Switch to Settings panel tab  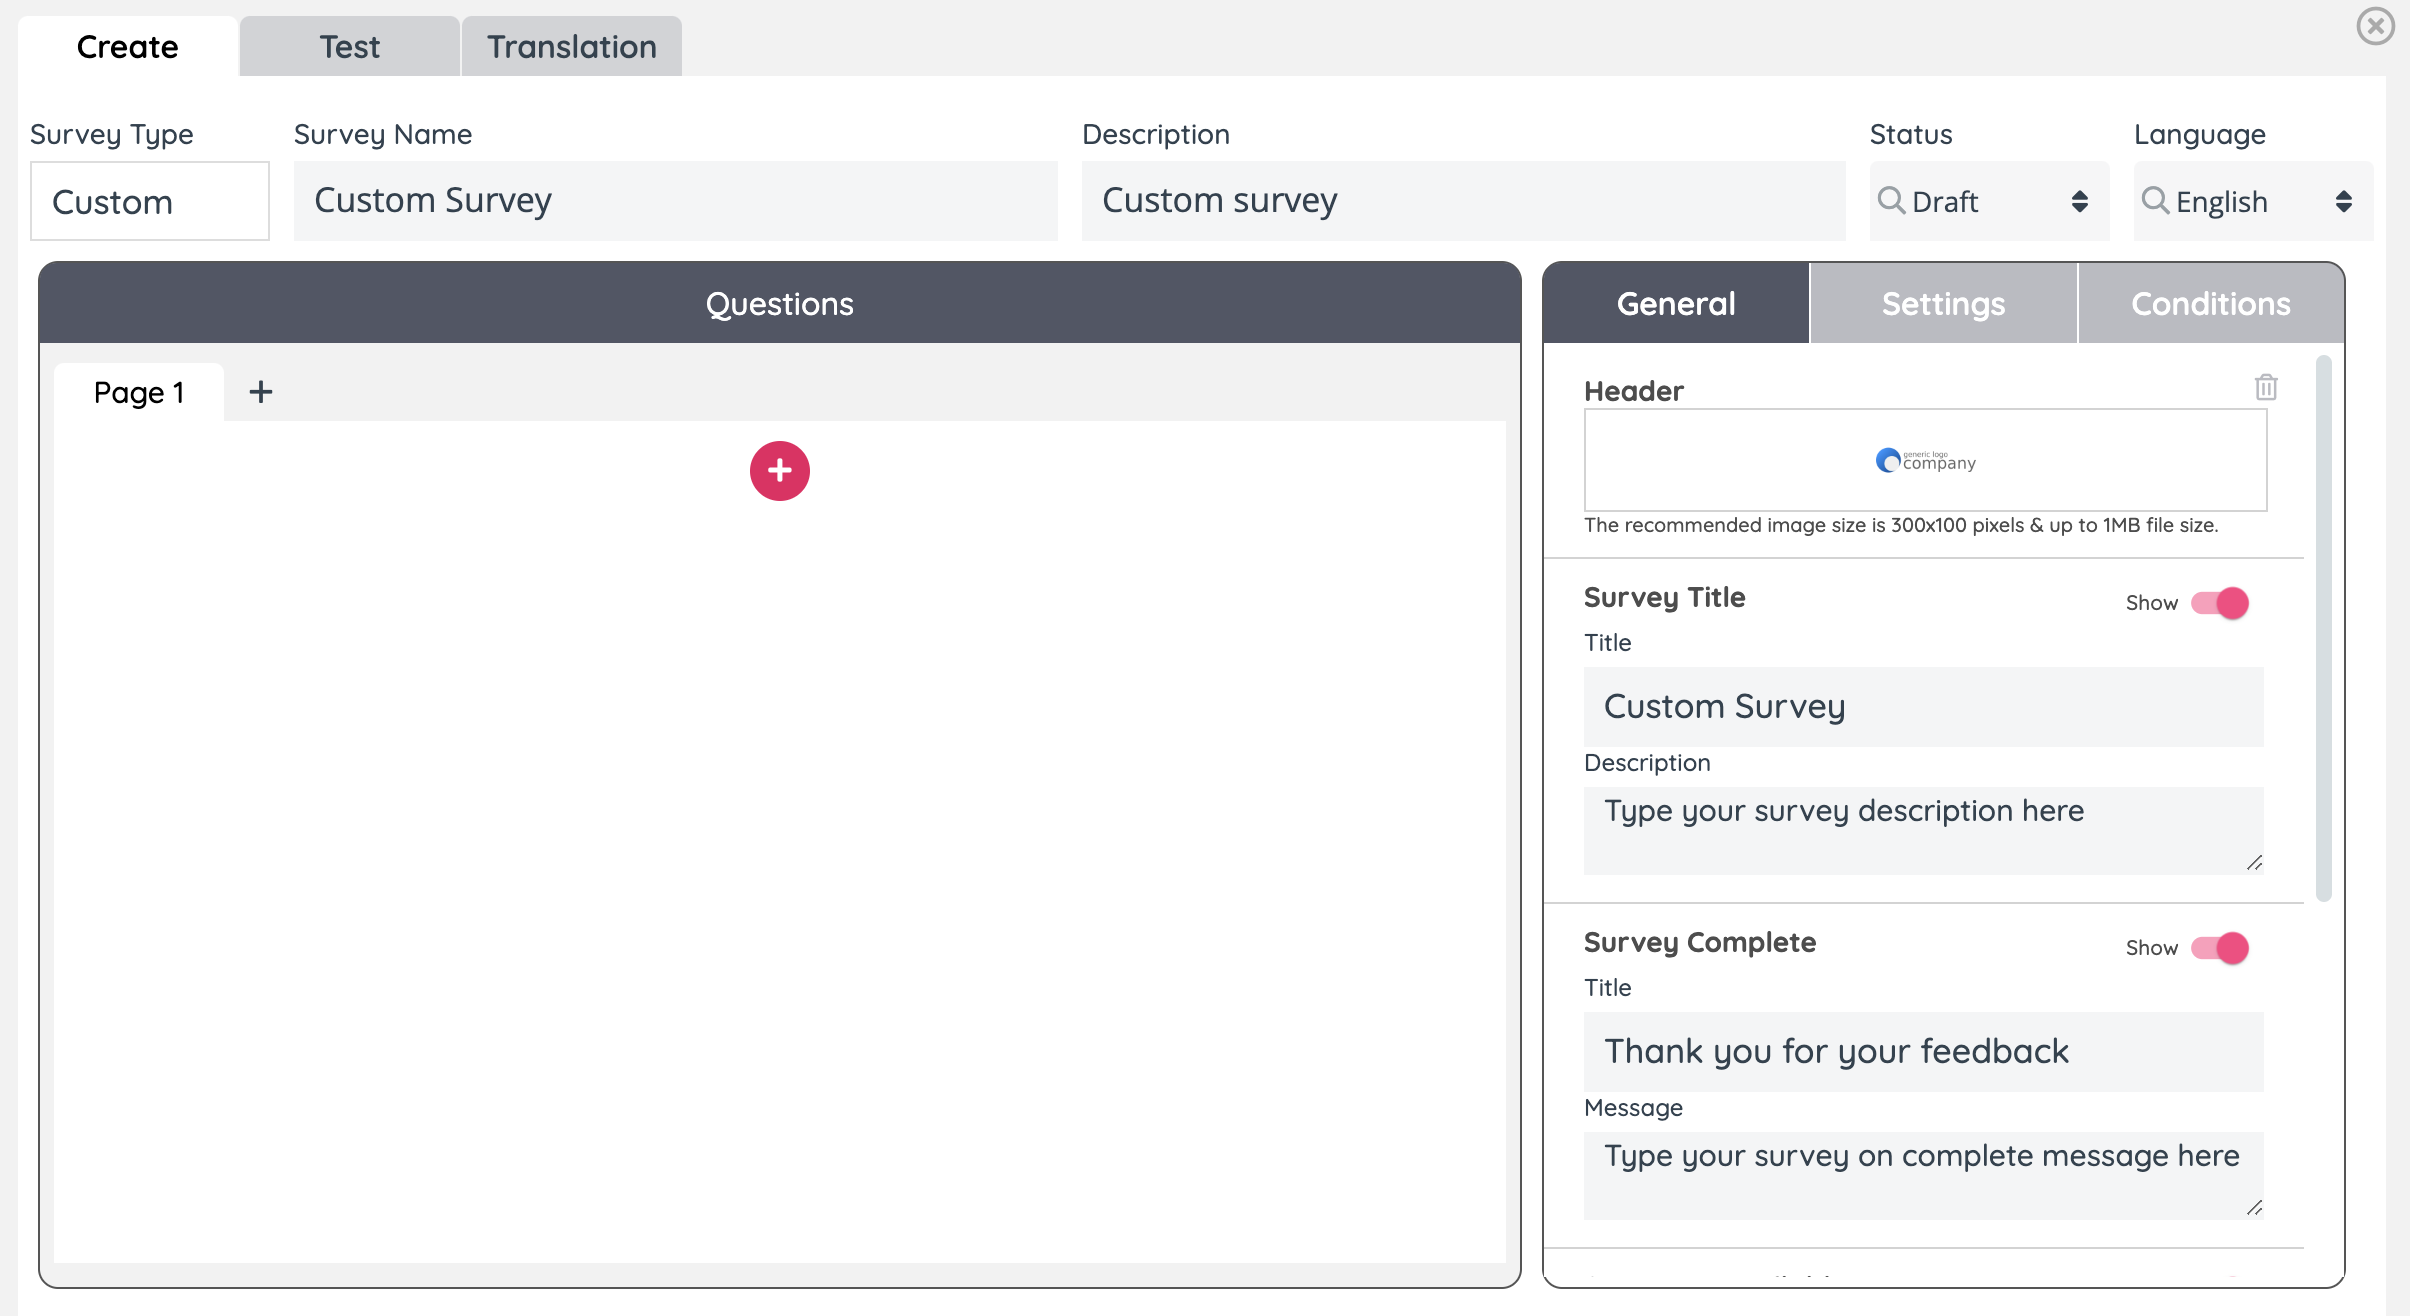click(x=1943, y=304)
